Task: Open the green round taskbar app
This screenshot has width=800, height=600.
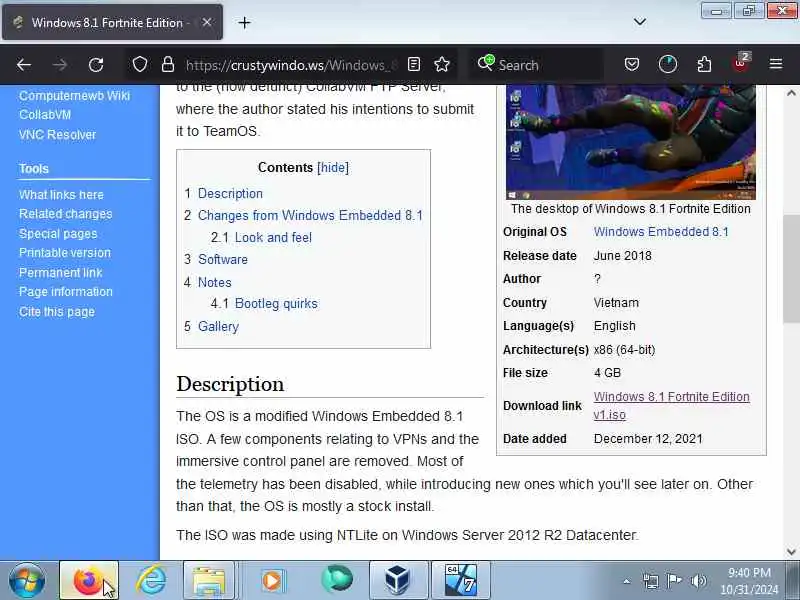Action: [337, 579]
